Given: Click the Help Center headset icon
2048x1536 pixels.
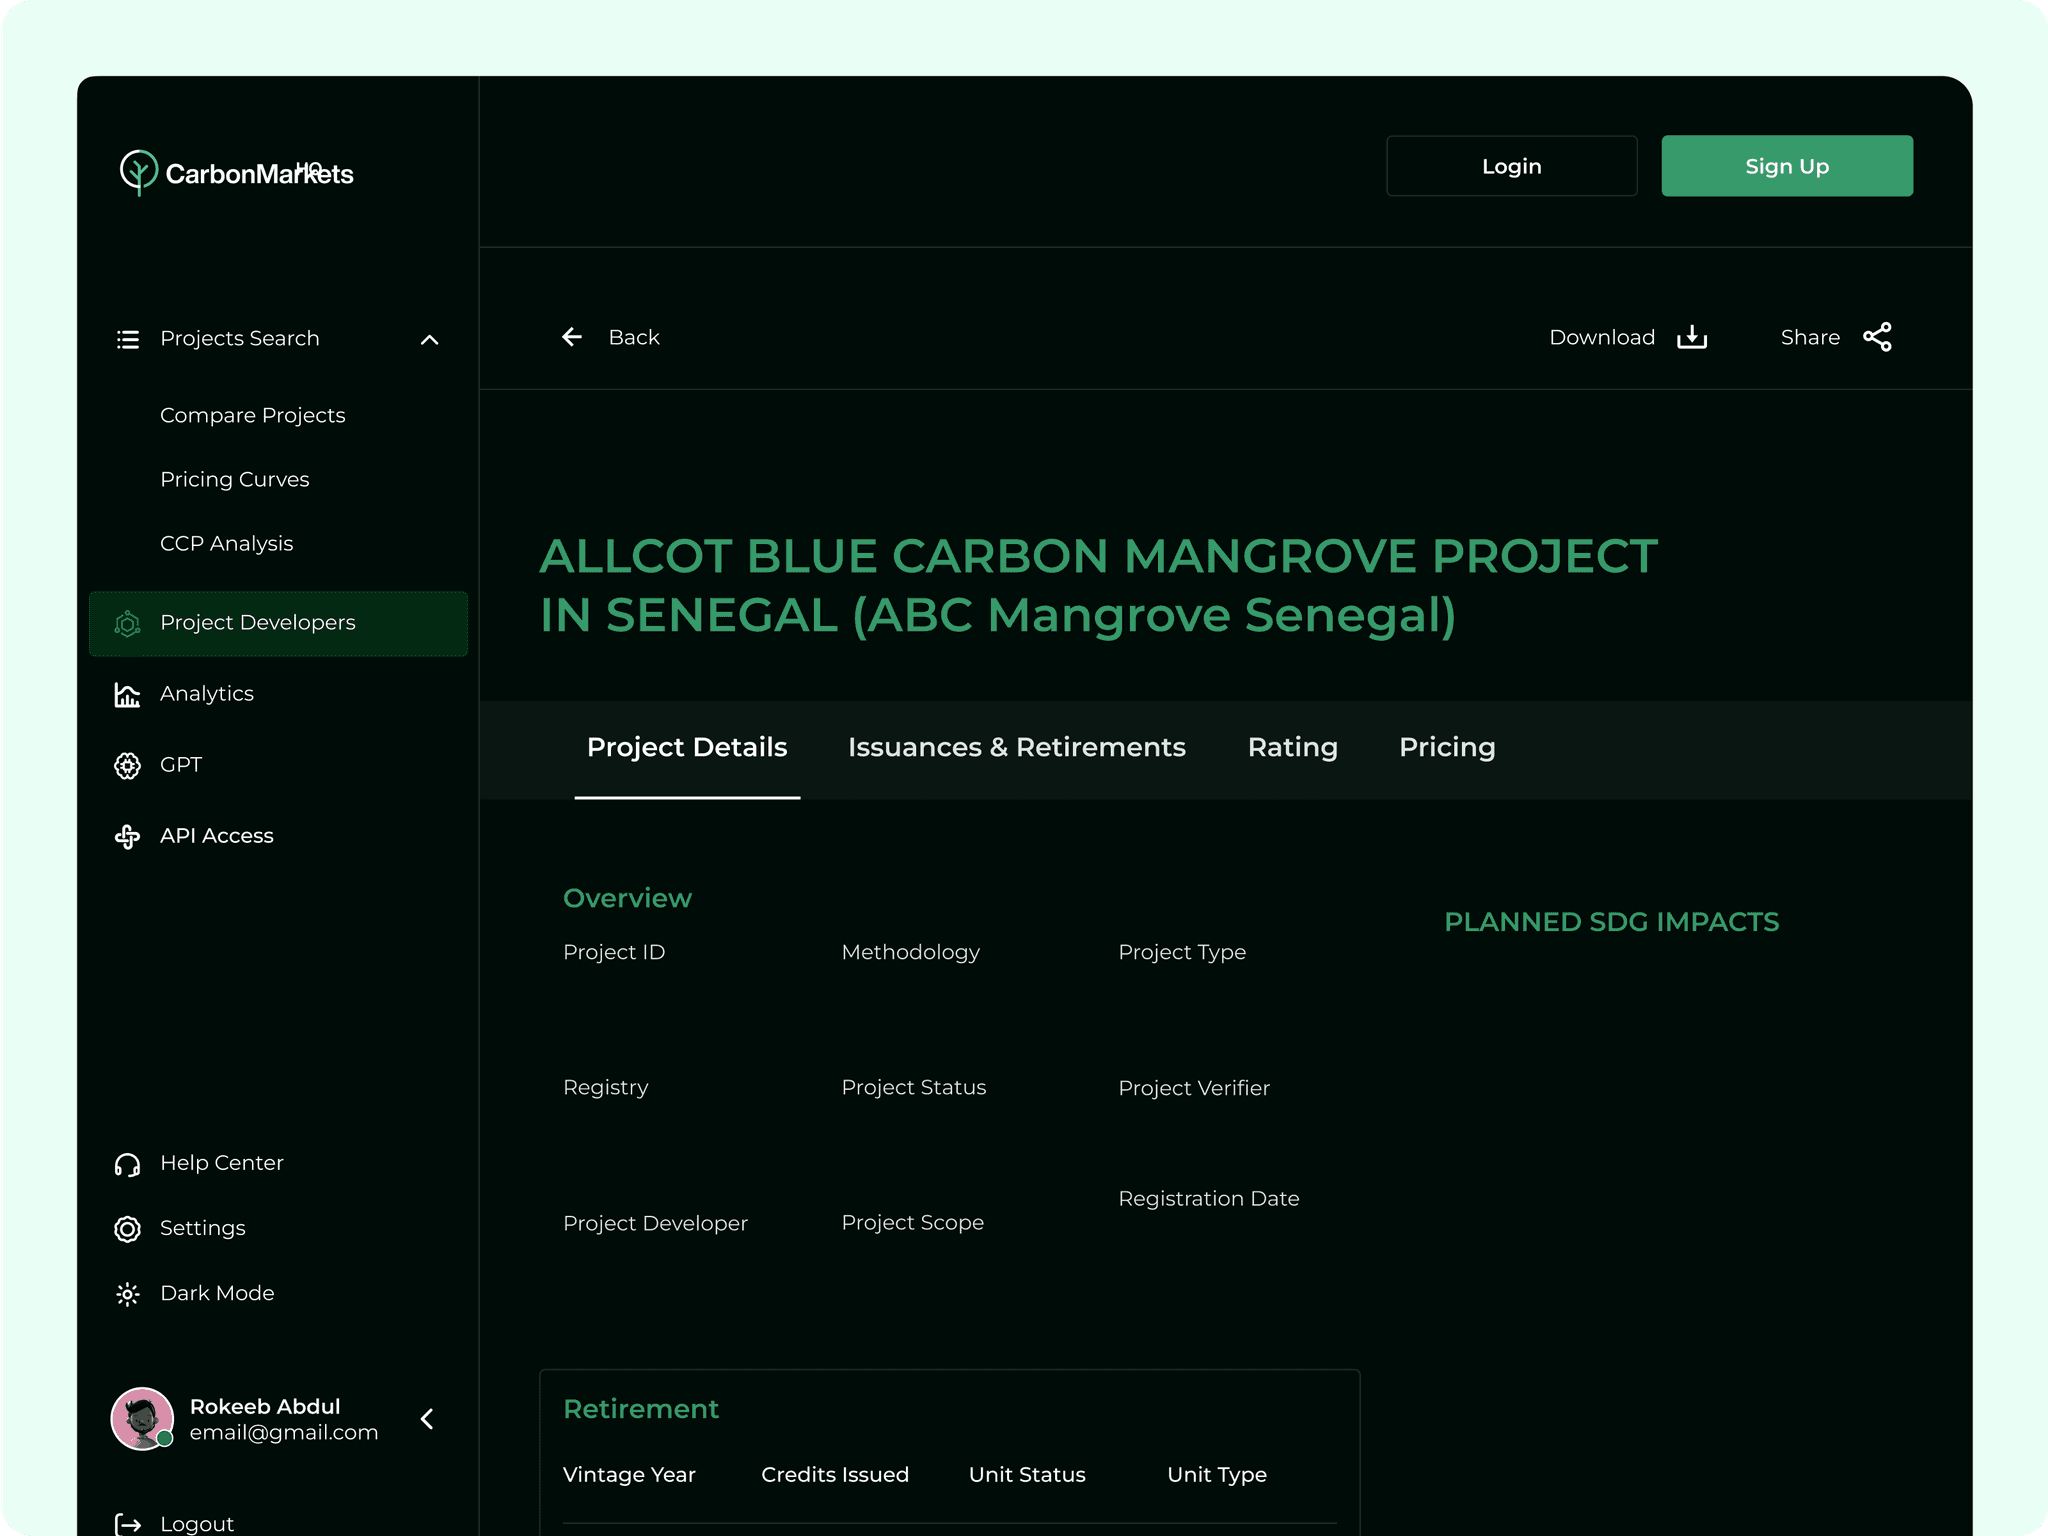Looking at the screenshot, I should coord(127,1164).
